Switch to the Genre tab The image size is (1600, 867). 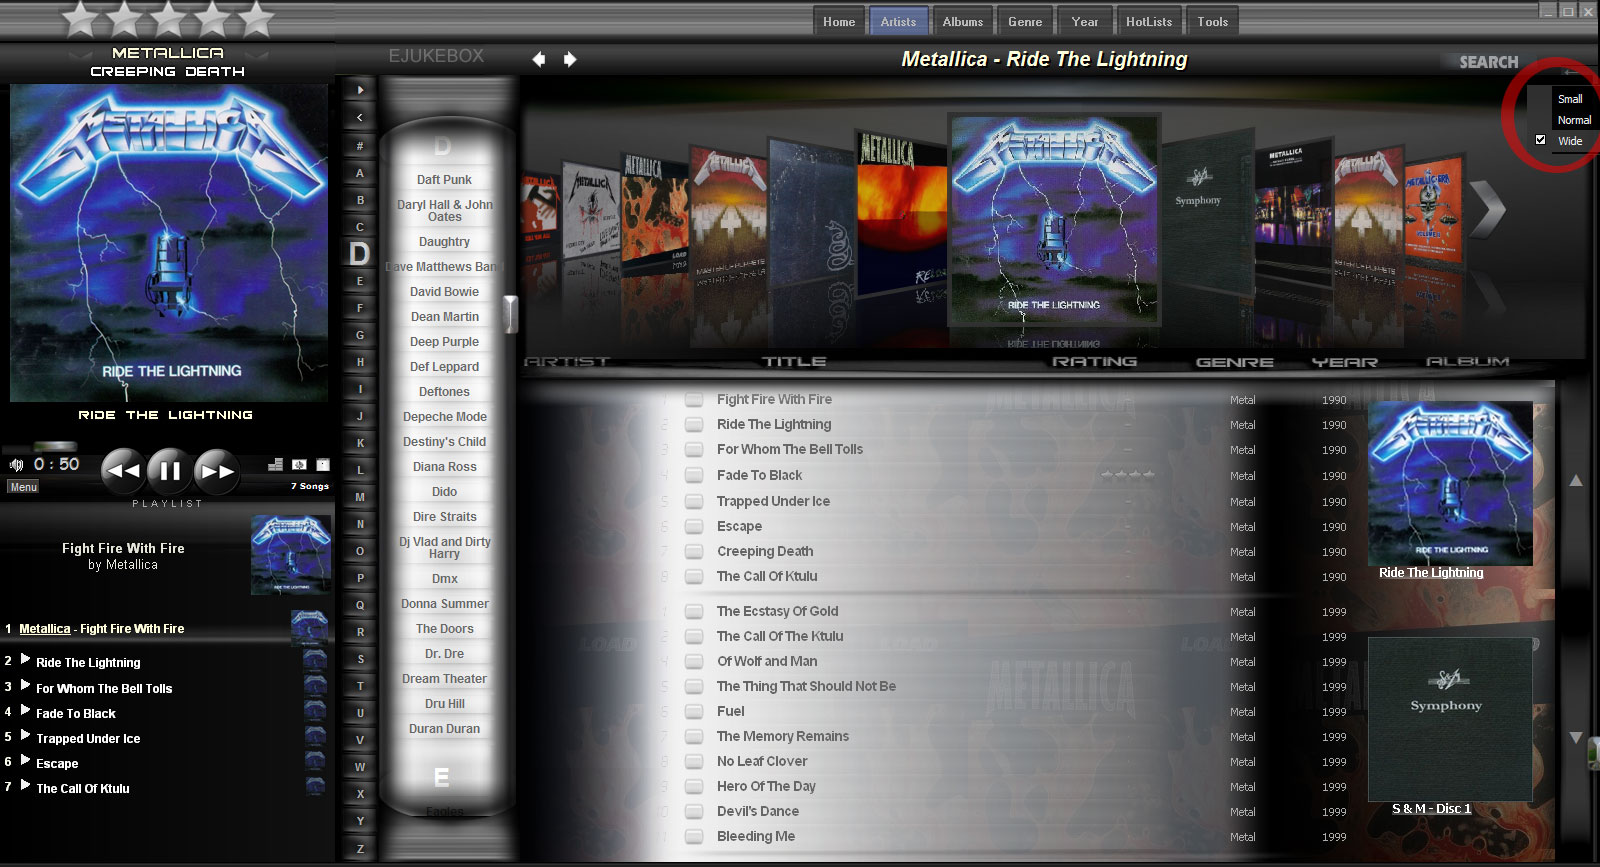[1025, 21]
